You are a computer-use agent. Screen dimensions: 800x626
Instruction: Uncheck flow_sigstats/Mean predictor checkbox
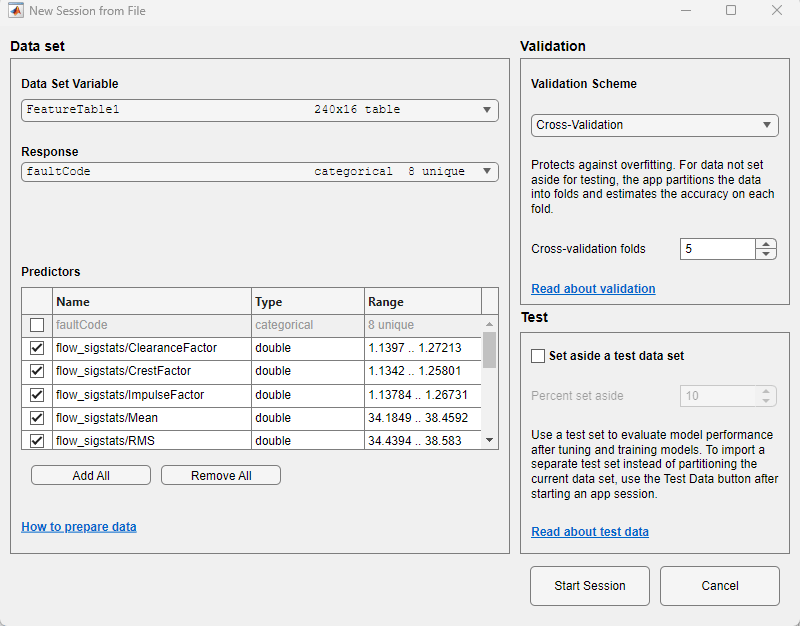pos(37,418)
